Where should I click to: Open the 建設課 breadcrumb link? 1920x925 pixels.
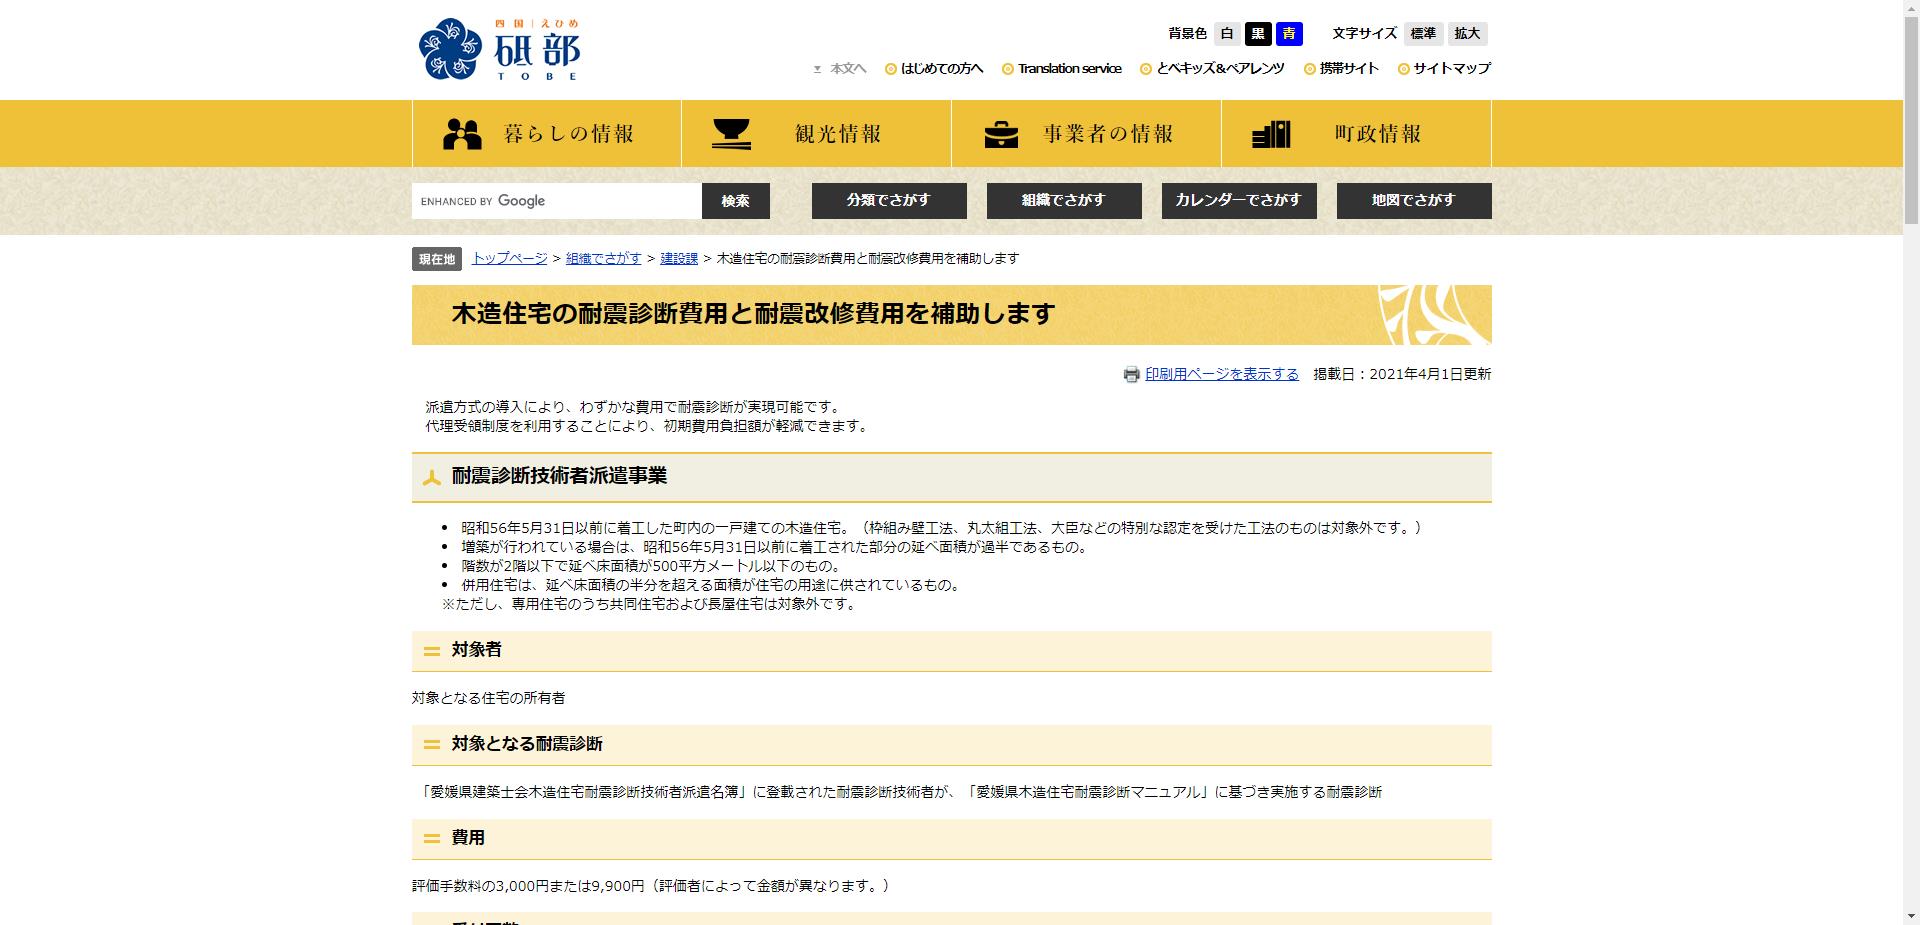(679, 258)
